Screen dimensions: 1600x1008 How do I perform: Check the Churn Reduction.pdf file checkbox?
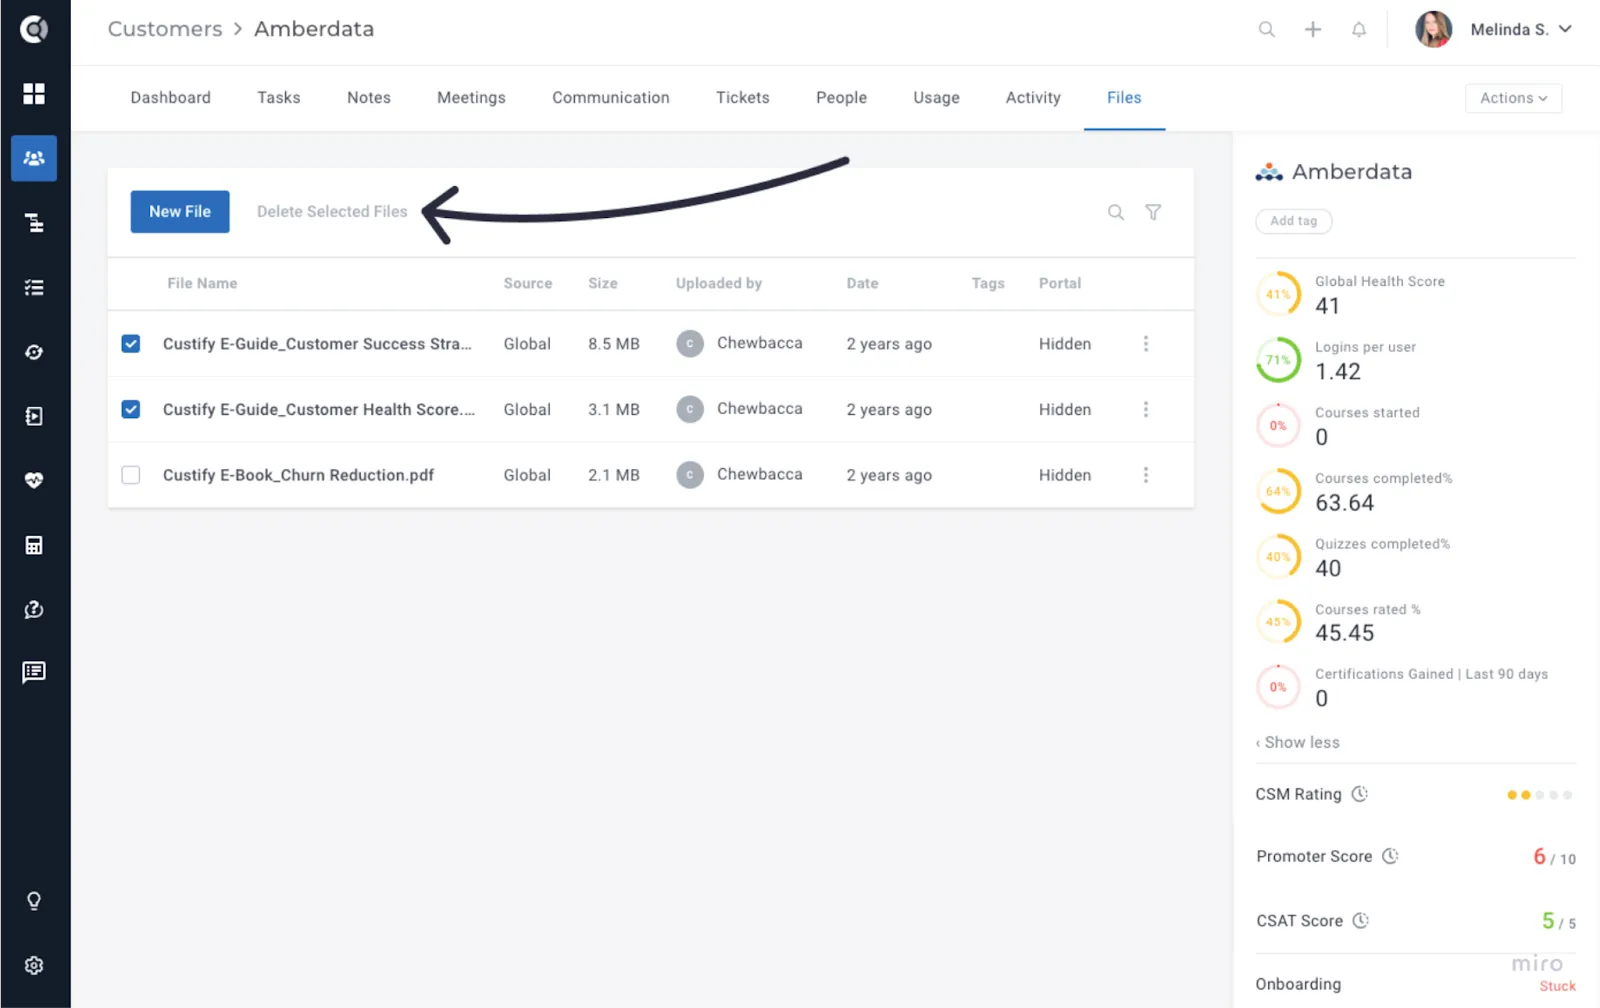(x=131, y=475)
